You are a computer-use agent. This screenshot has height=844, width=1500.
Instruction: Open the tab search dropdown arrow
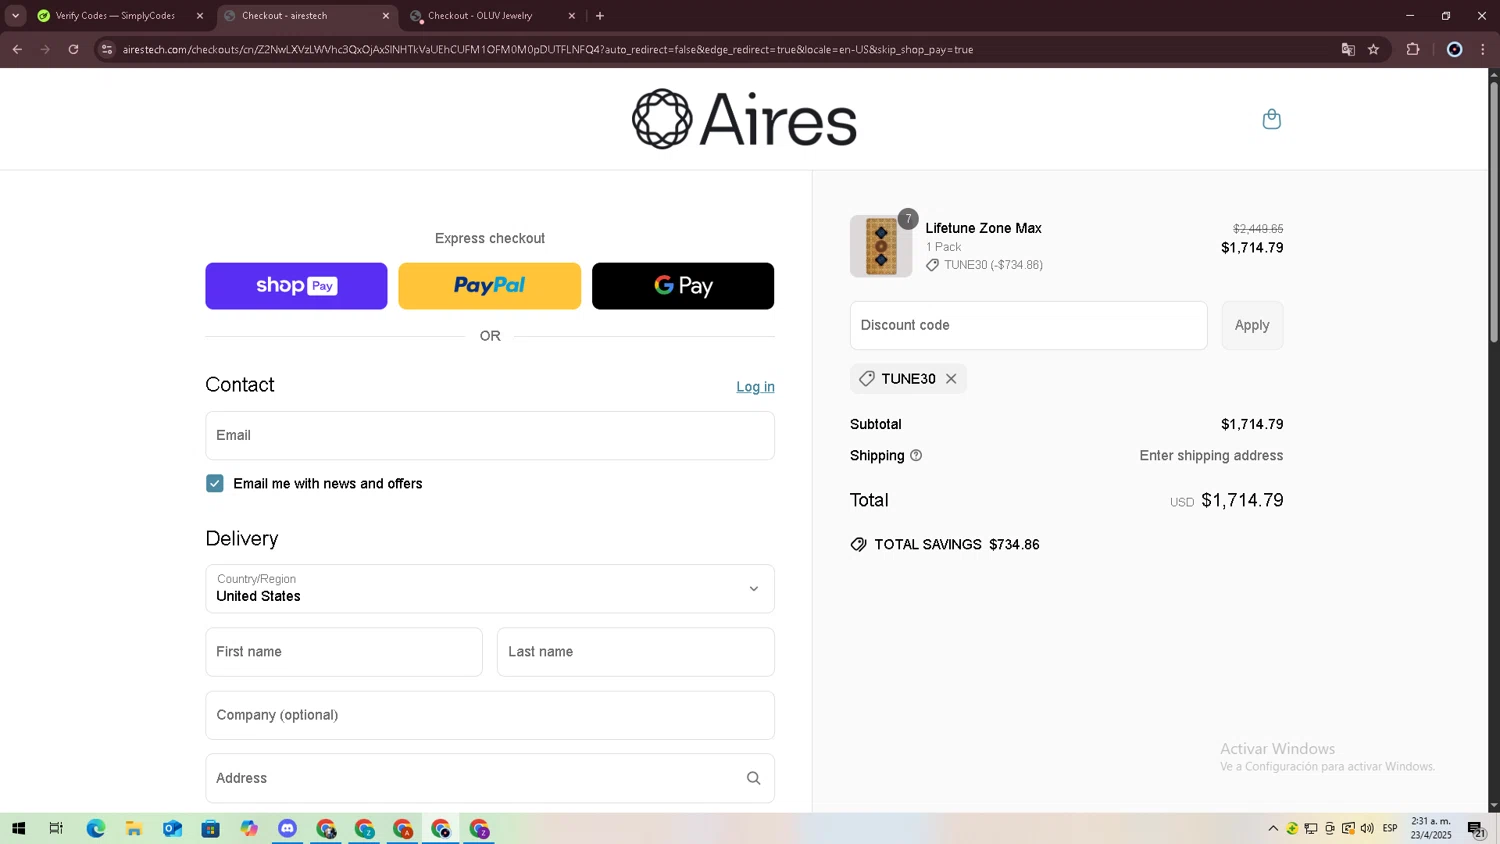[15, 16]
